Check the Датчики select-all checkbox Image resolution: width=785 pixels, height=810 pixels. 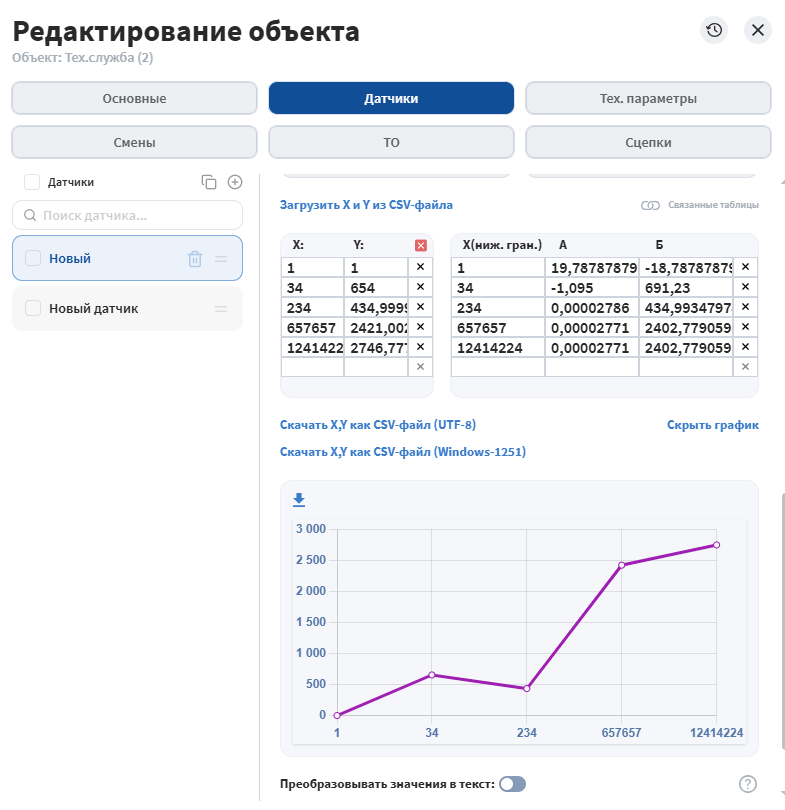pyautogui.click(x=32, y=182)
